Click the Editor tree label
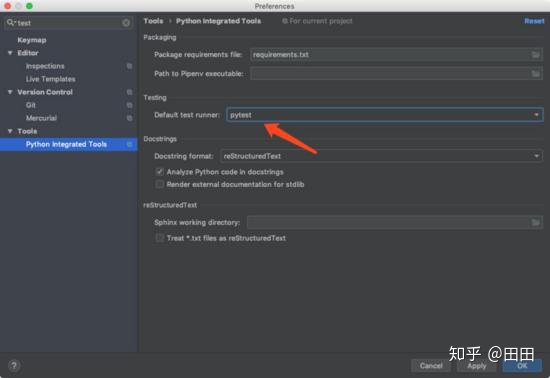This screenshot has width=550, height=378. [x=28, y=53]
